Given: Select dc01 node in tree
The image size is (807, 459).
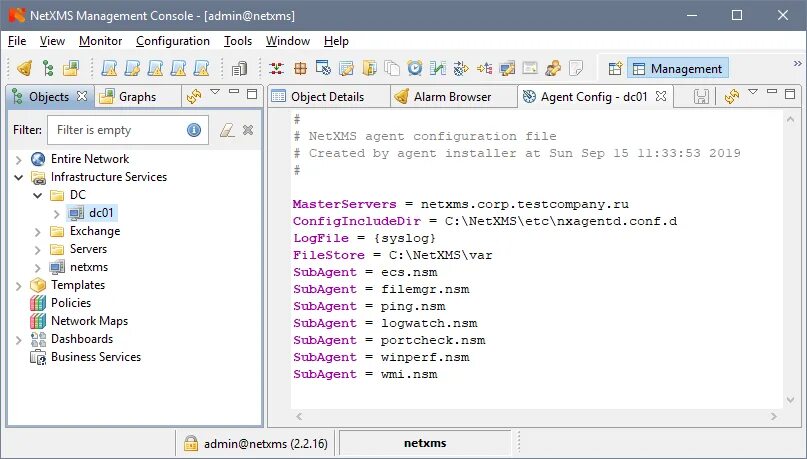Looking at the screenshot, I should click(101, 213).
